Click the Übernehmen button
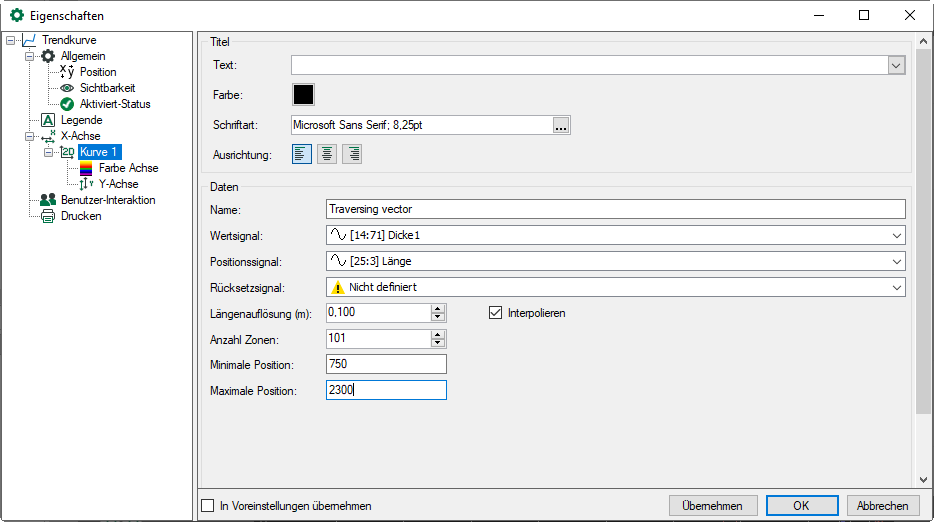 pyautogui.click(x=713, y=506)
